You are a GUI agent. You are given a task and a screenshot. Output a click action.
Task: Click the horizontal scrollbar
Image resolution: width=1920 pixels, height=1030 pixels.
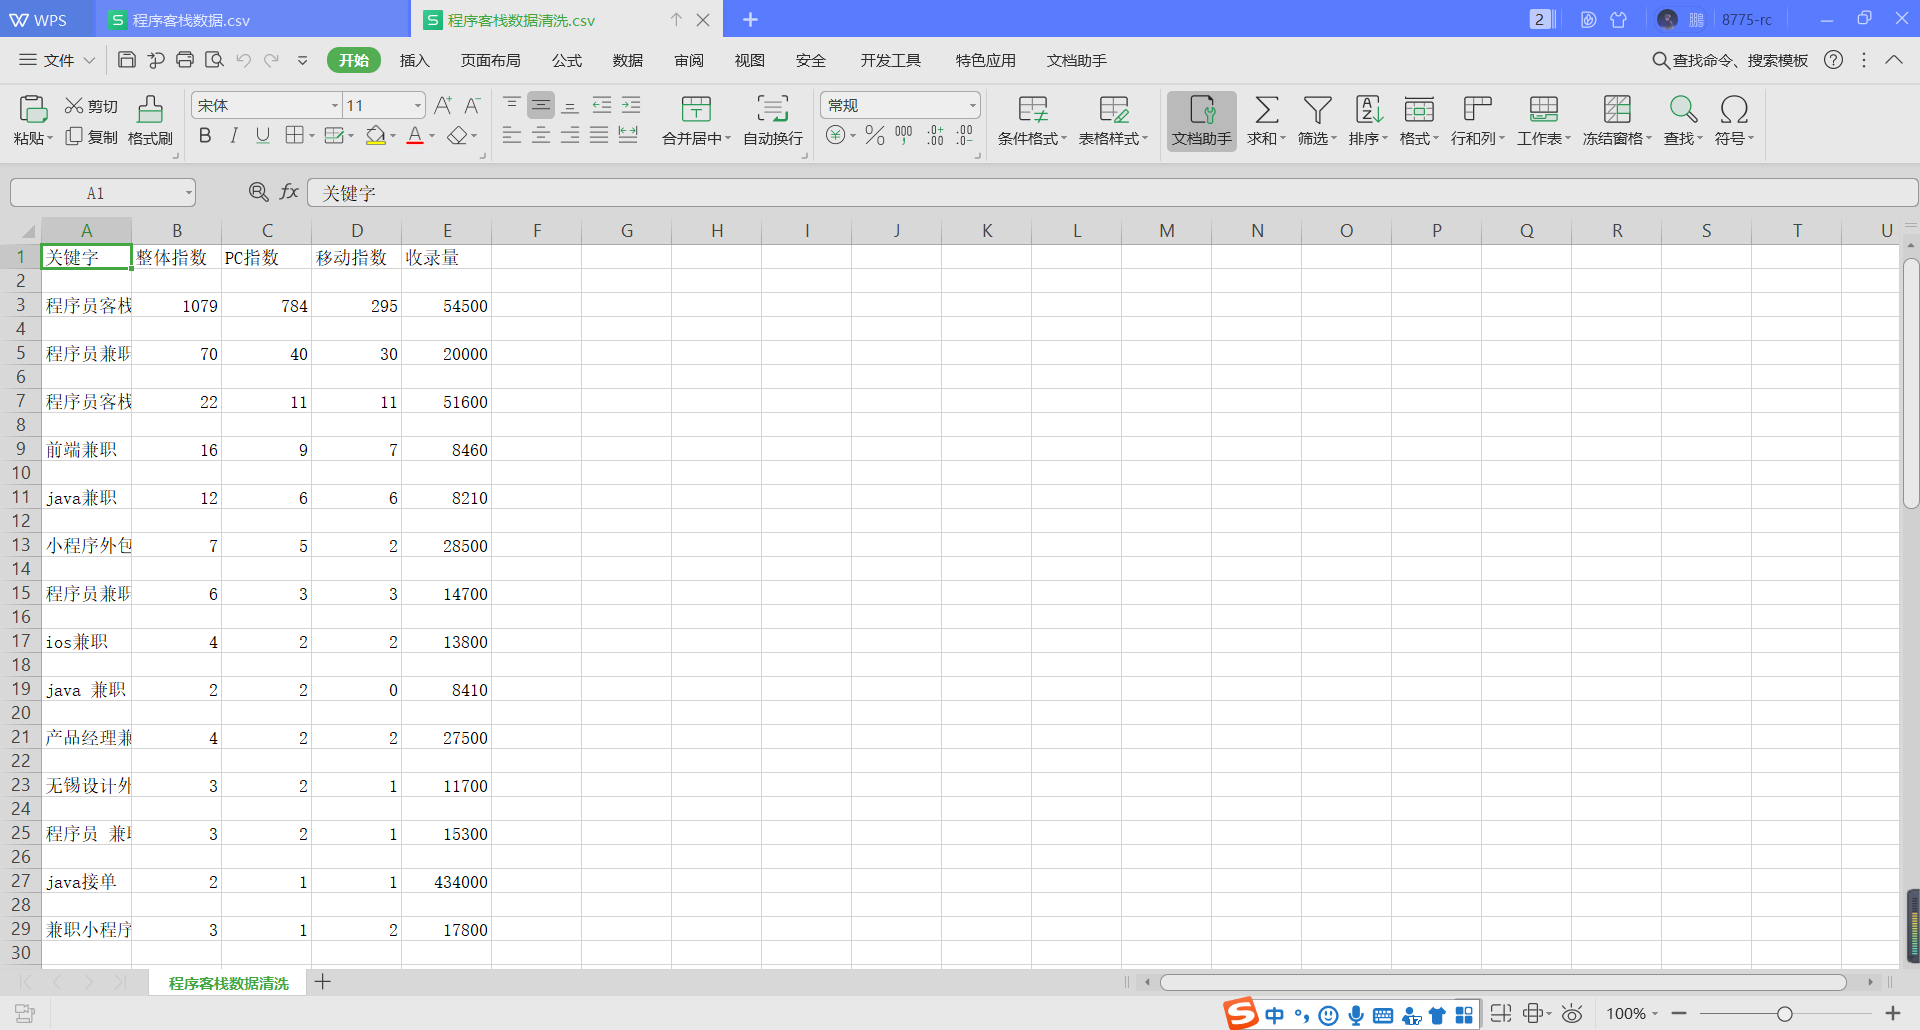(x=1503, y=982)
